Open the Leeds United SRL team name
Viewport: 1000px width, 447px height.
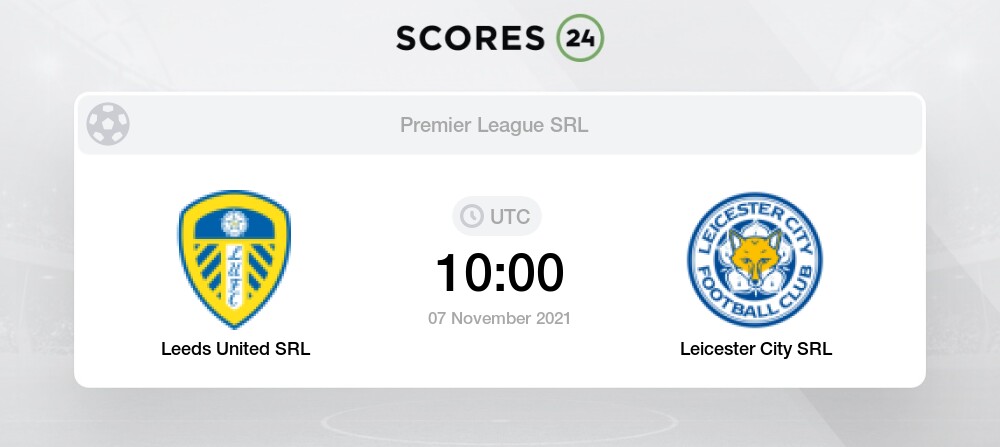pyautogui.click(x=236, y=349)
